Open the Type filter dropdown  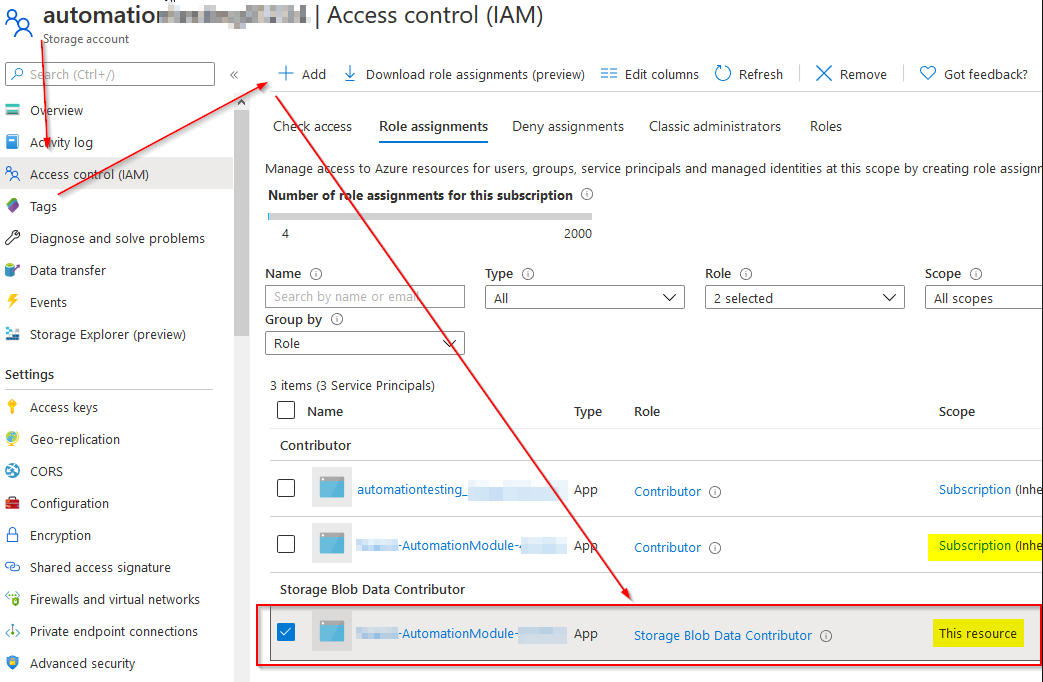(585, 297)
